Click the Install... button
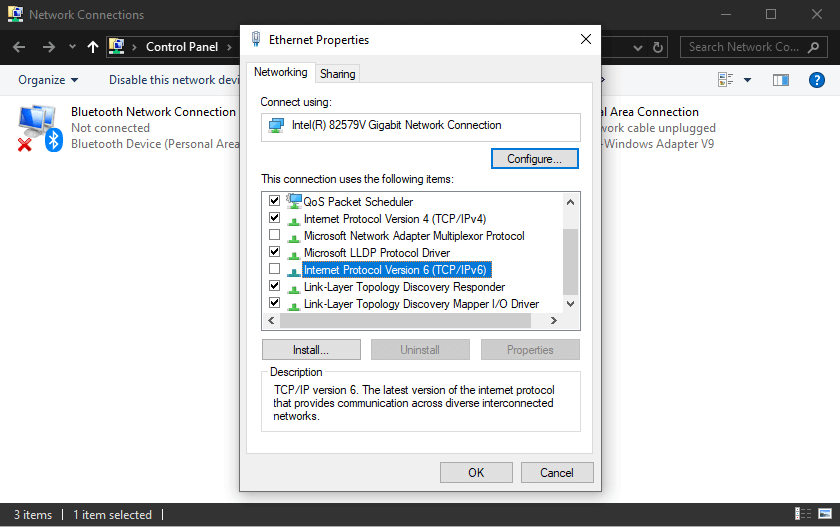This screenshot has width=840, height=527. point(311,350)
